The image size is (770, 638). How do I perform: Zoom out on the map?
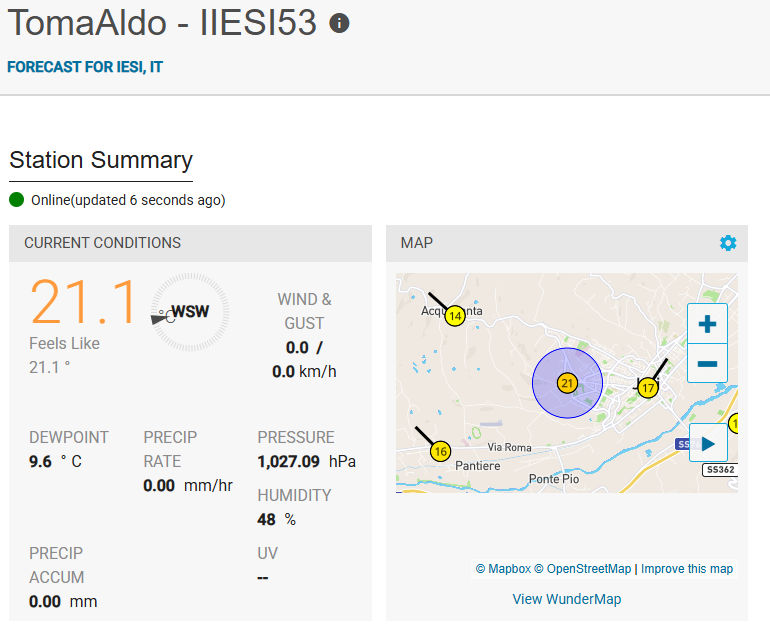point(707,363)
